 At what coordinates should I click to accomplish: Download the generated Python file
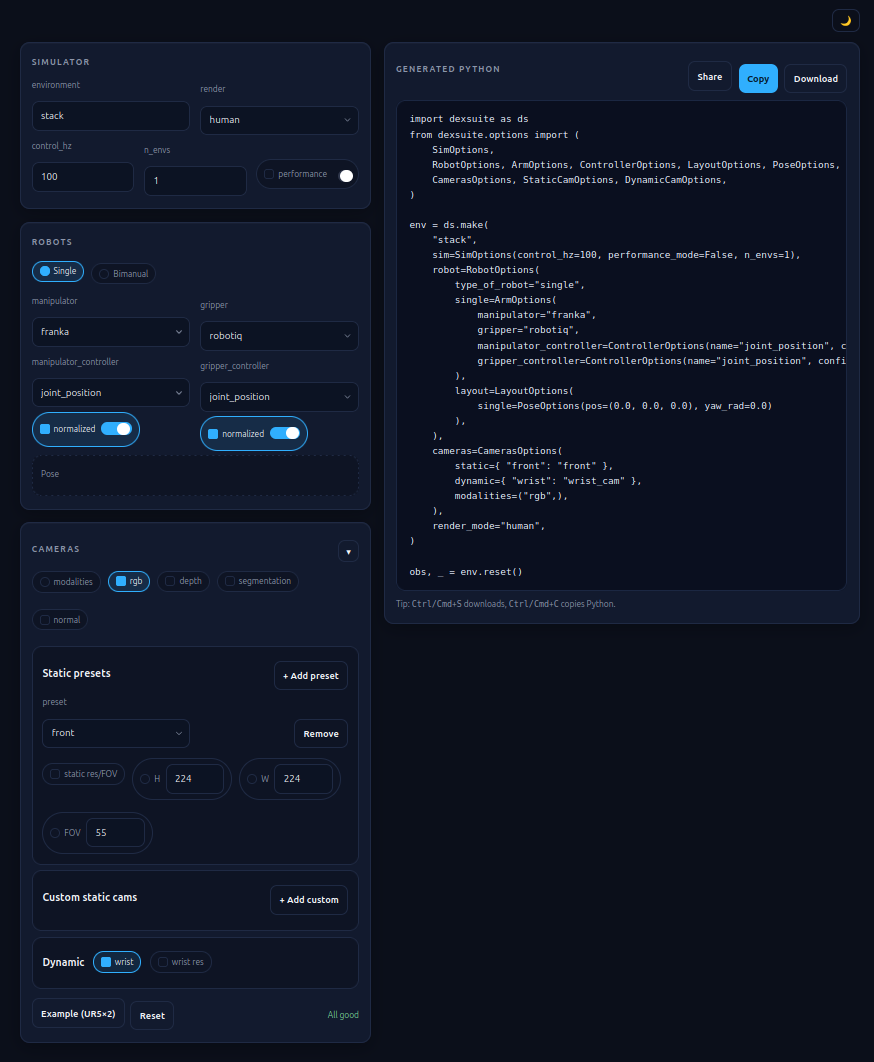tap(816, 79)
